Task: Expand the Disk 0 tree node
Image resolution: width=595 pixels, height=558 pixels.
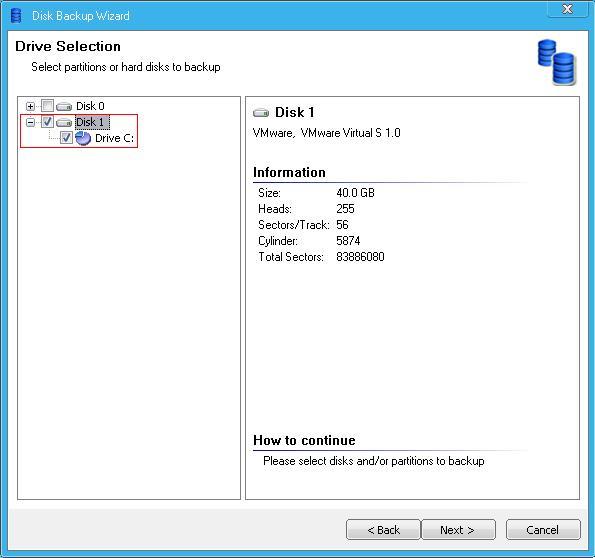Action: click(x=31, y=106)
